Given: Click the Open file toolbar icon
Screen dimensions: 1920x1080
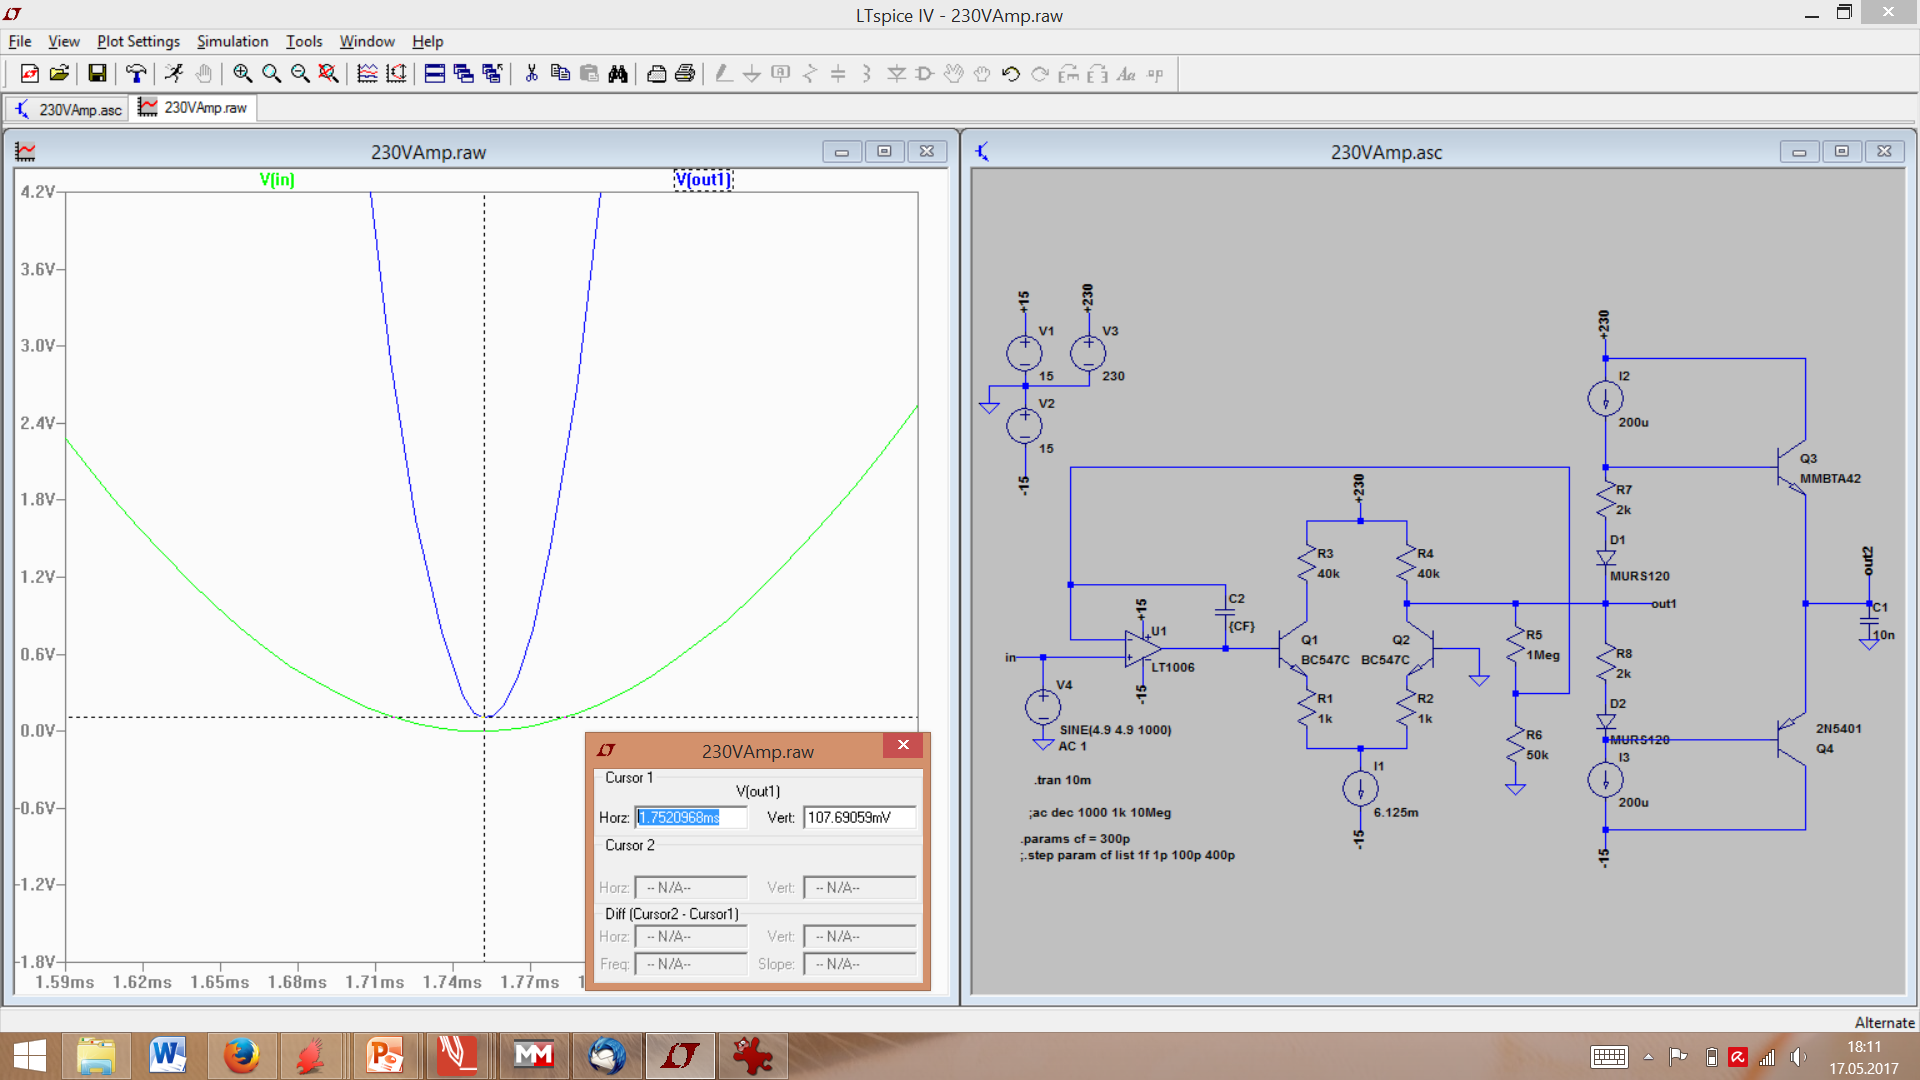Looking at the screenshot, I should click(x=59, y=73).
